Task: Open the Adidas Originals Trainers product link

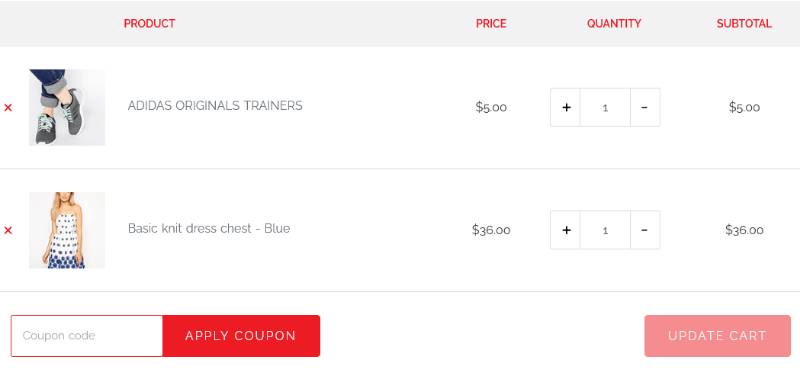Action: click(x=215, y=106)
